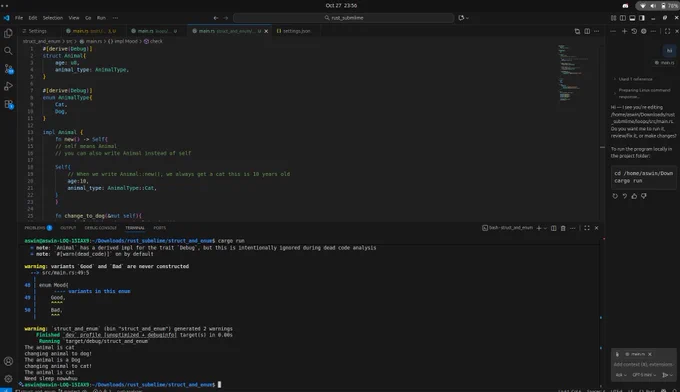
Task: Open the Source Control view
Action: pyautogui.click(x=8, y=69)
